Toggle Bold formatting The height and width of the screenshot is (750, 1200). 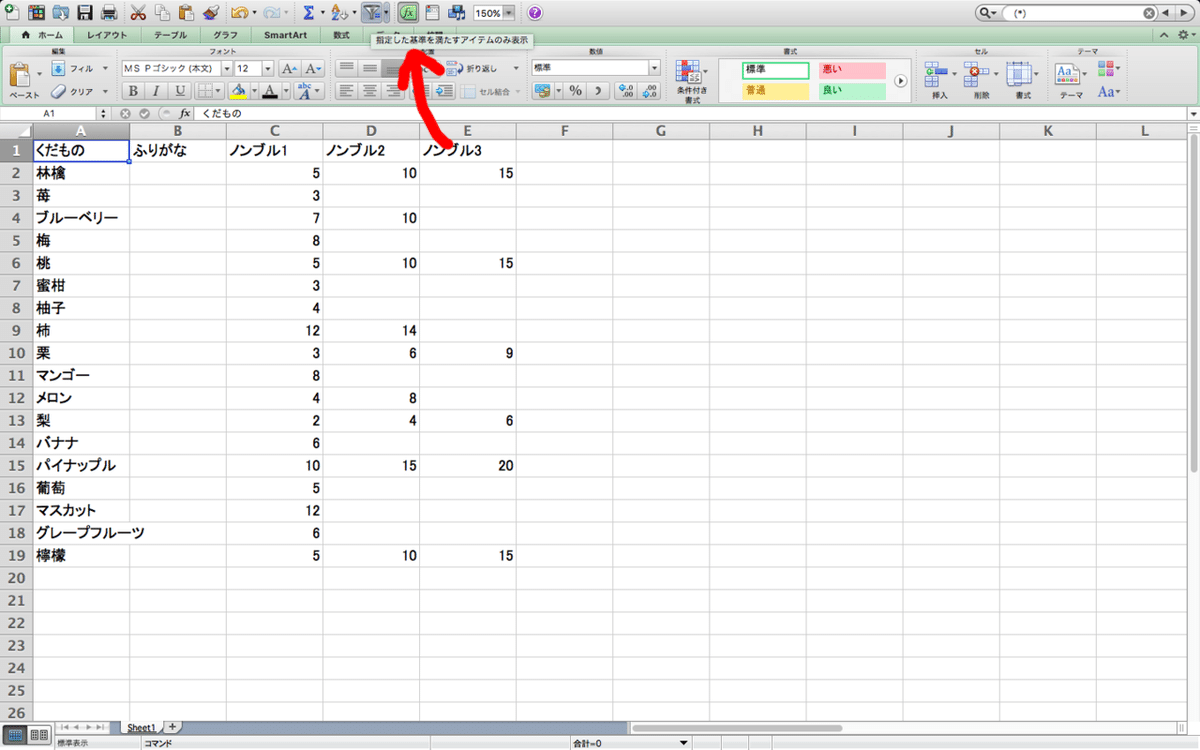click(133, 91)
